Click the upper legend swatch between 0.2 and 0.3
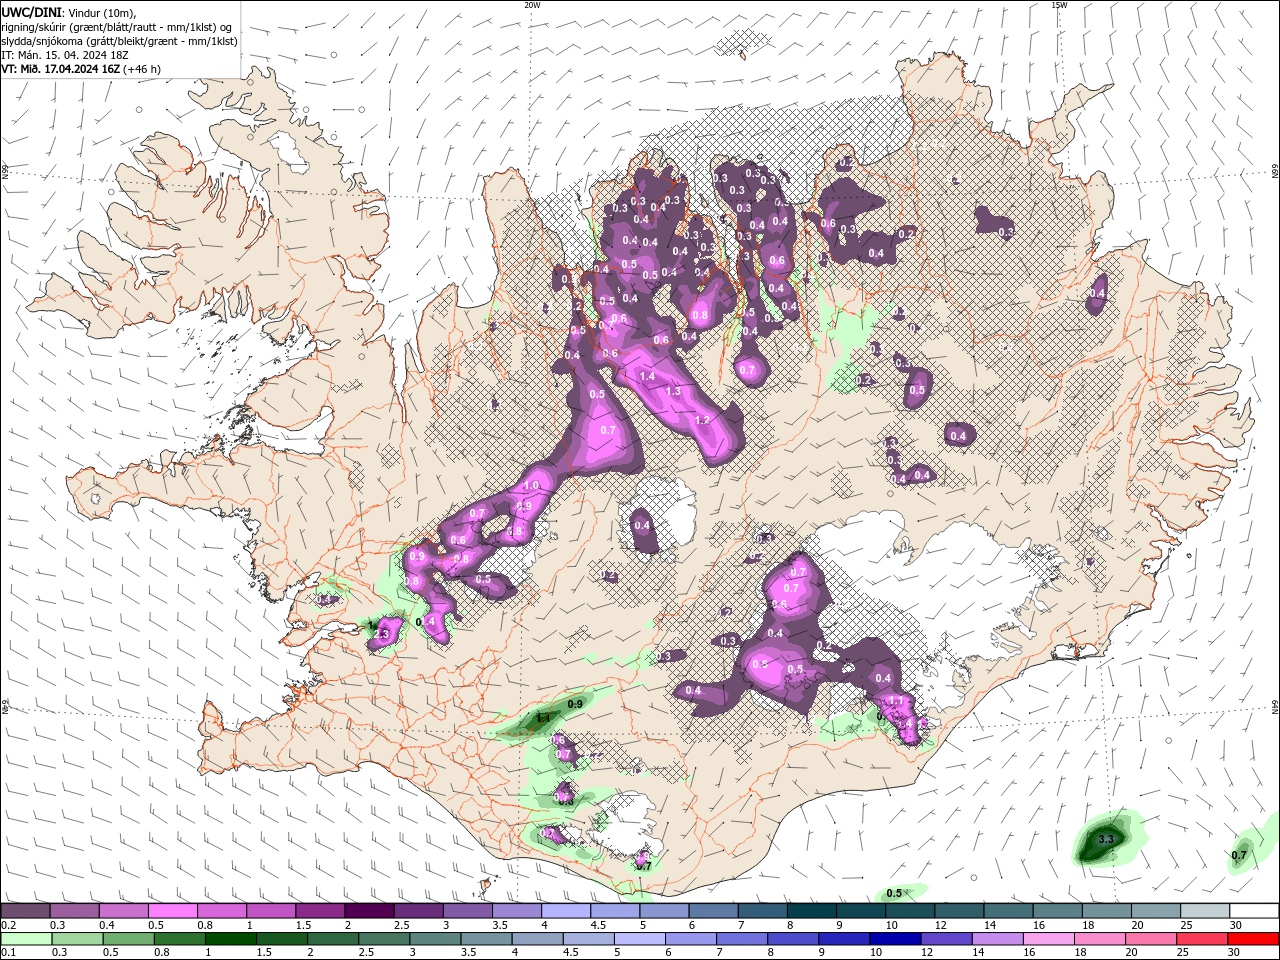 [25, 911]
